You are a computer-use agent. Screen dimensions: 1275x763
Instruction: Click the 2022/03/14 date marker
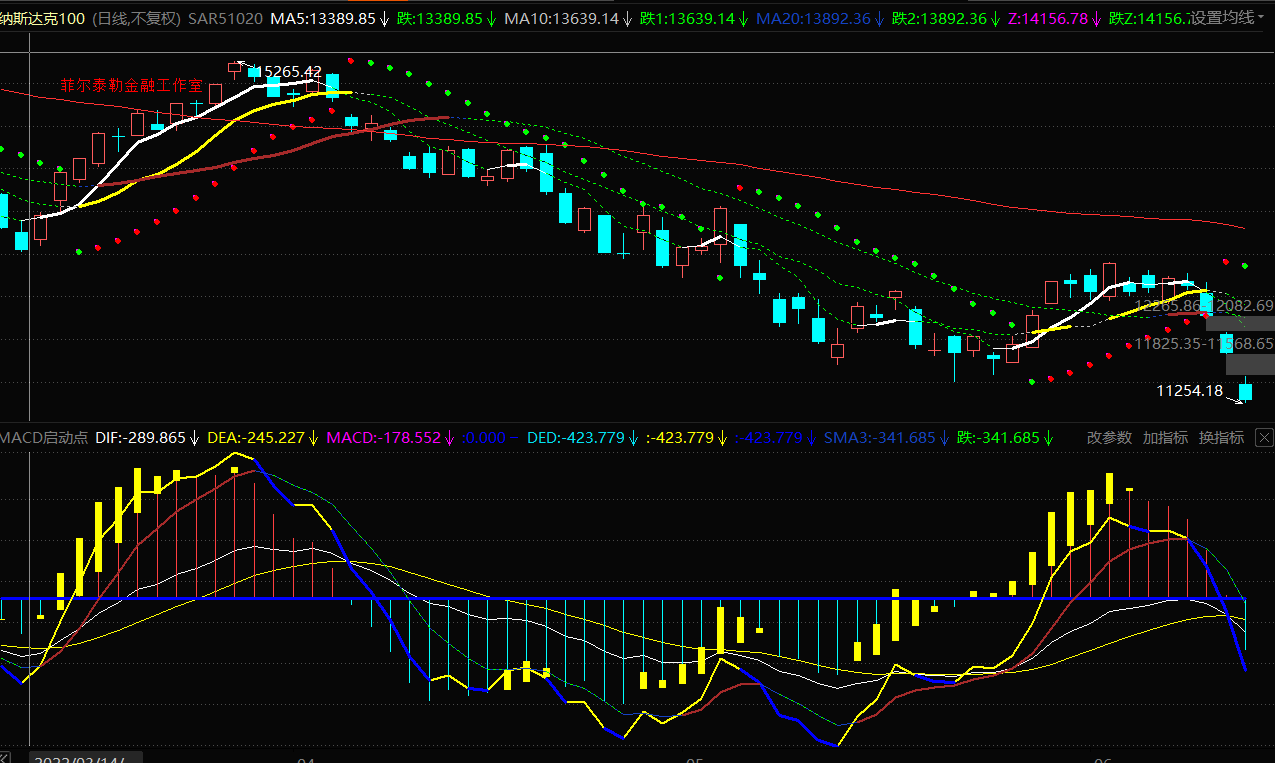pyautogui.click(x=80, y=760)
